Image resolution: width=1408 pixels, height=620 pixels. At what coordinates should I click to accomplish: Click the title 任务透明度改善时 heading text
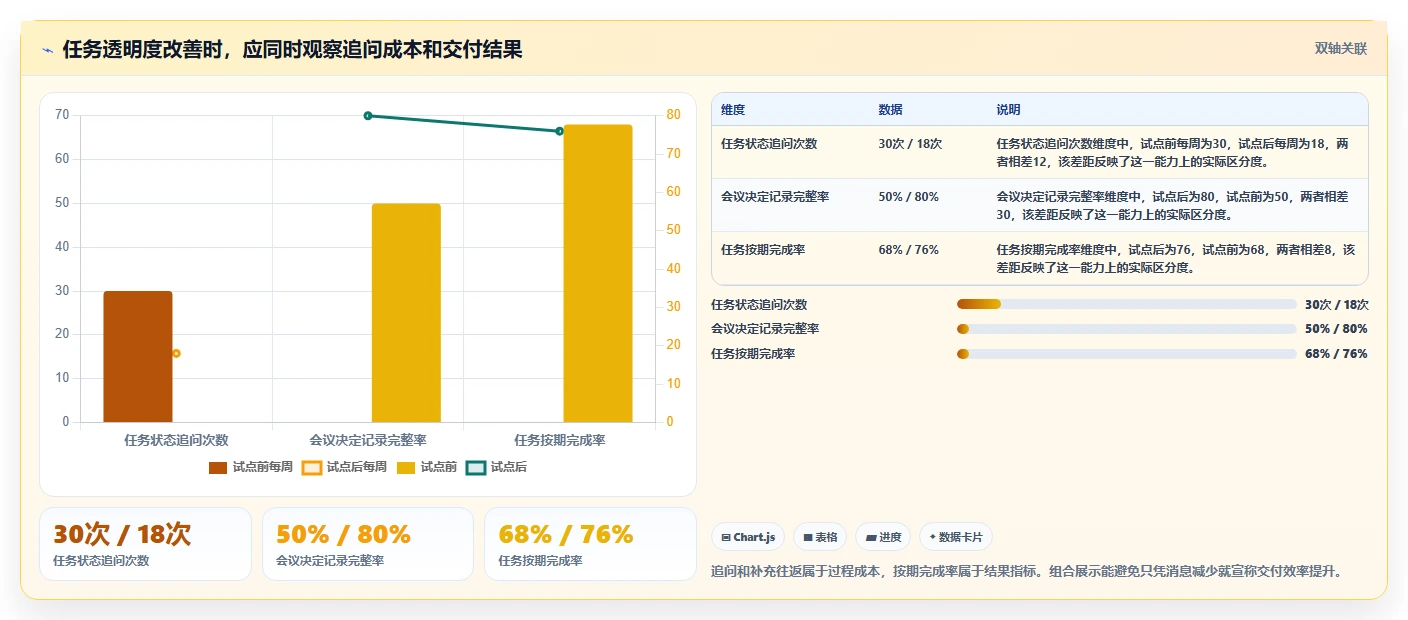click(292, 50)
